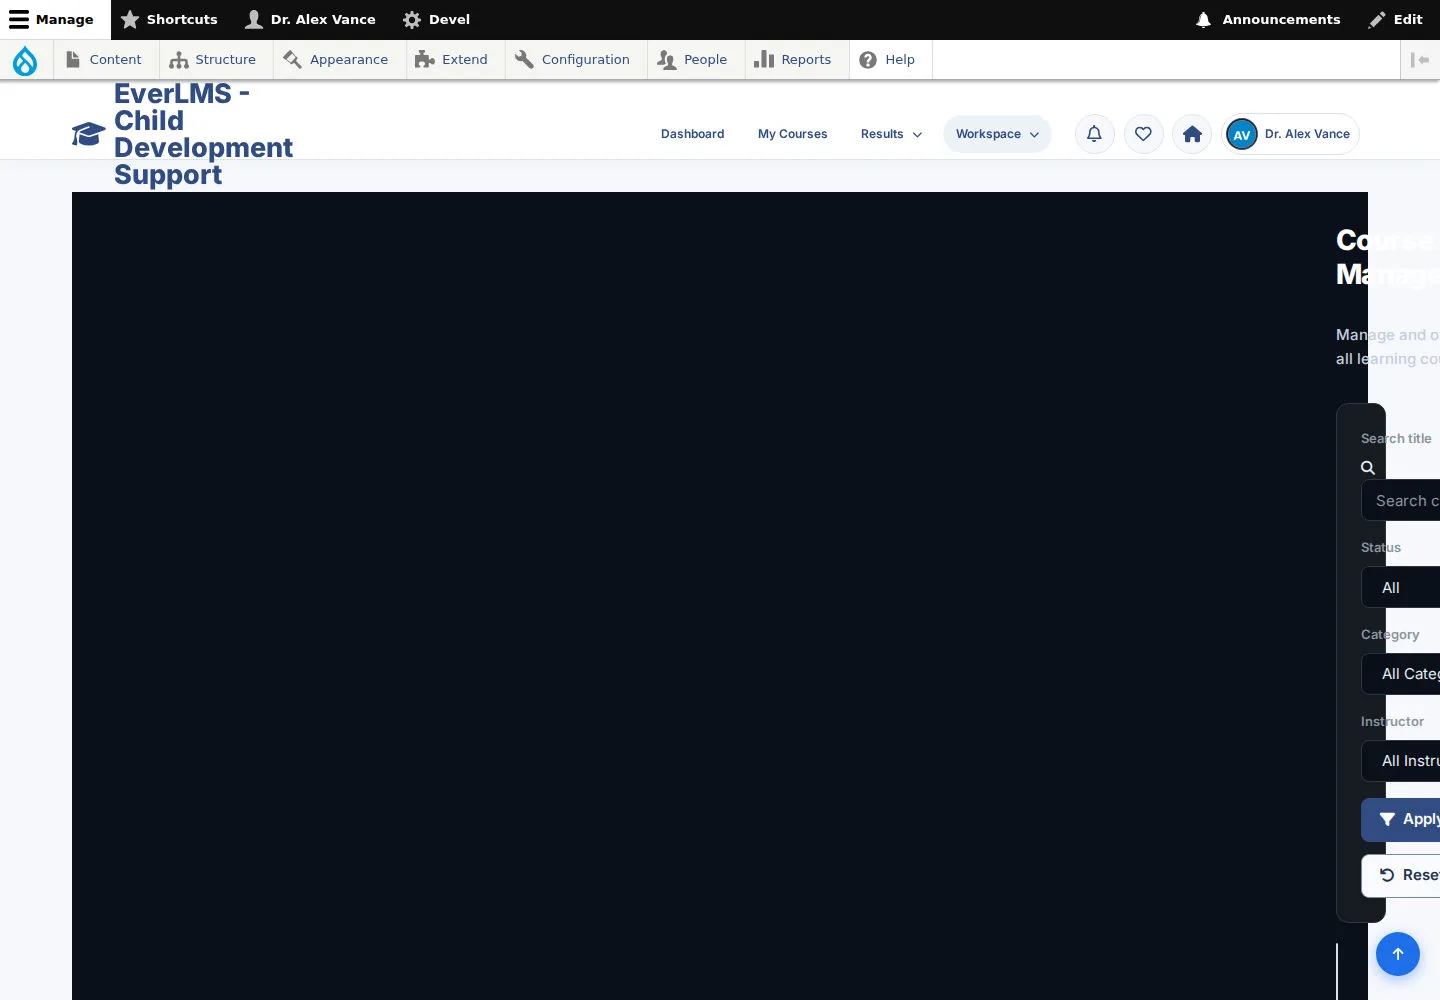Image resolution: width=1440 pixels, height=1000 pixels.
Task: Click the back-to-top arrow button
Action: coord(1398,954)
